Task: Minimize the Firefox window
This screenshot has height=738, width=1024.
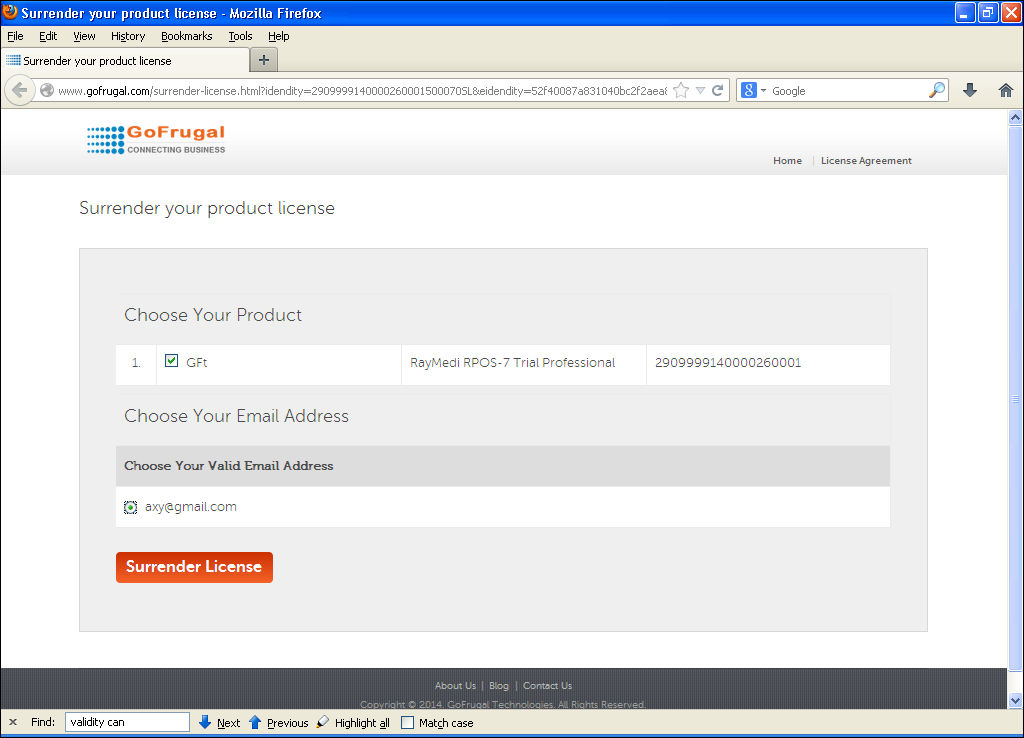Action: (965, 13)
